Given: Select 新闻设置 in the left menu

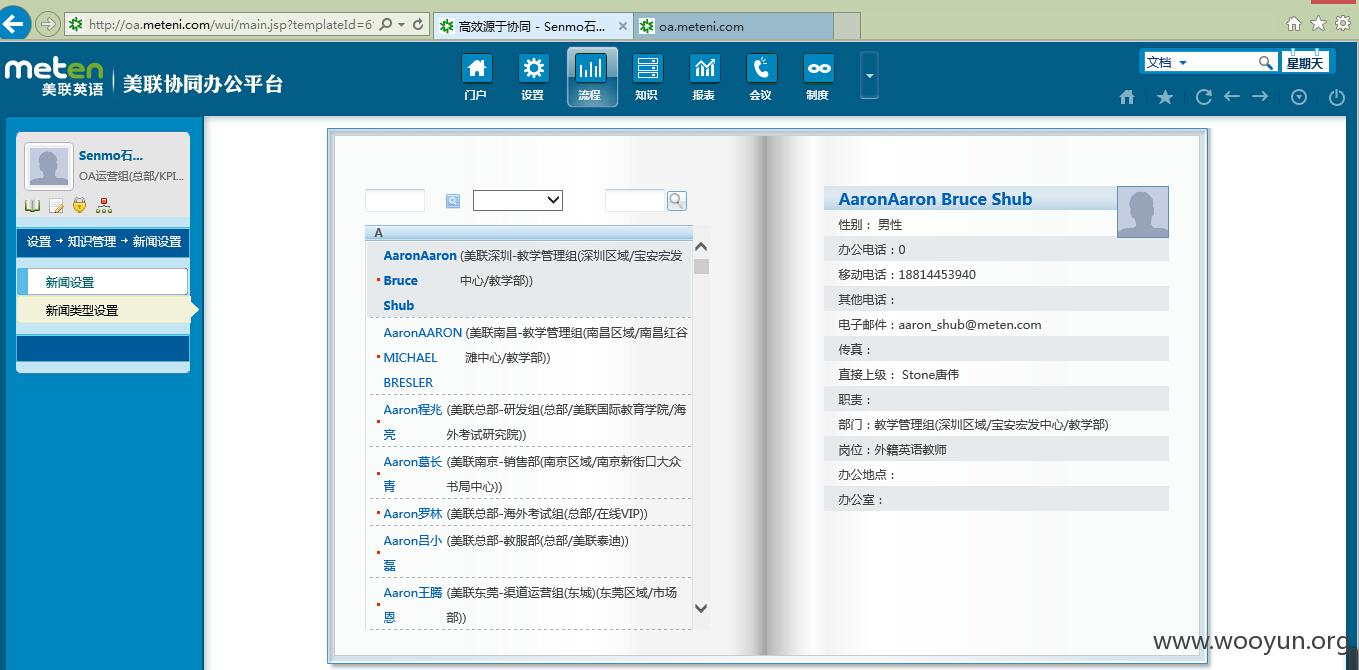Looking at the screenshot, I should (102, 282).
